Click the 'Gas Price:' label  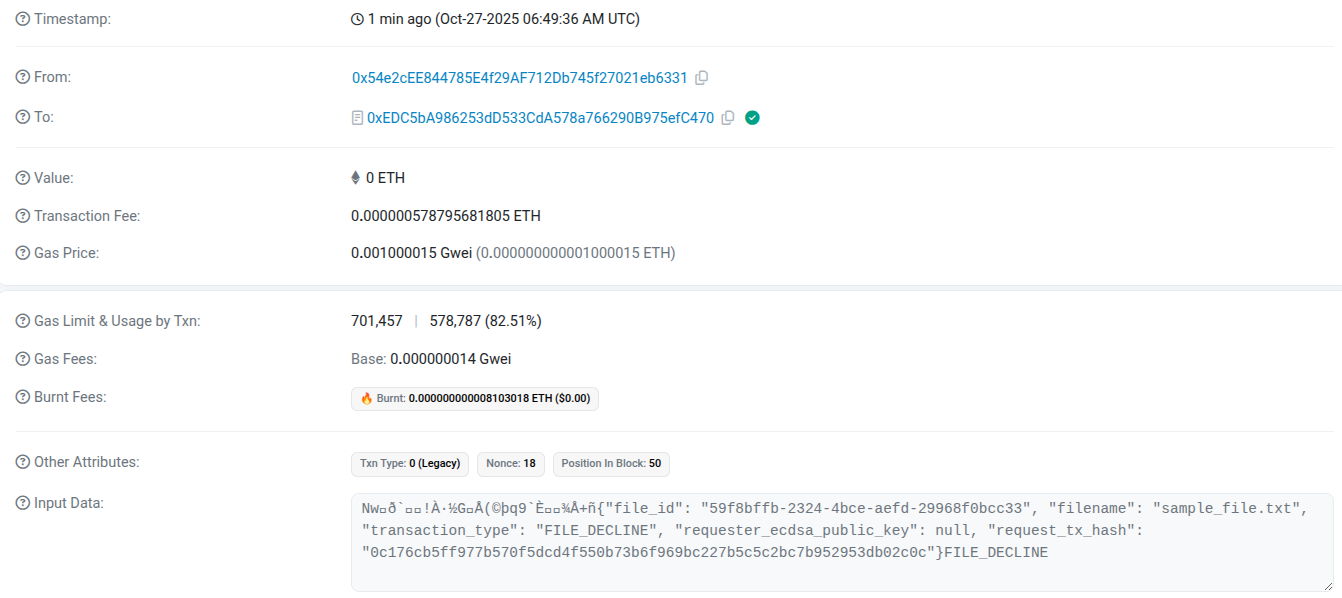coord(67,253)
